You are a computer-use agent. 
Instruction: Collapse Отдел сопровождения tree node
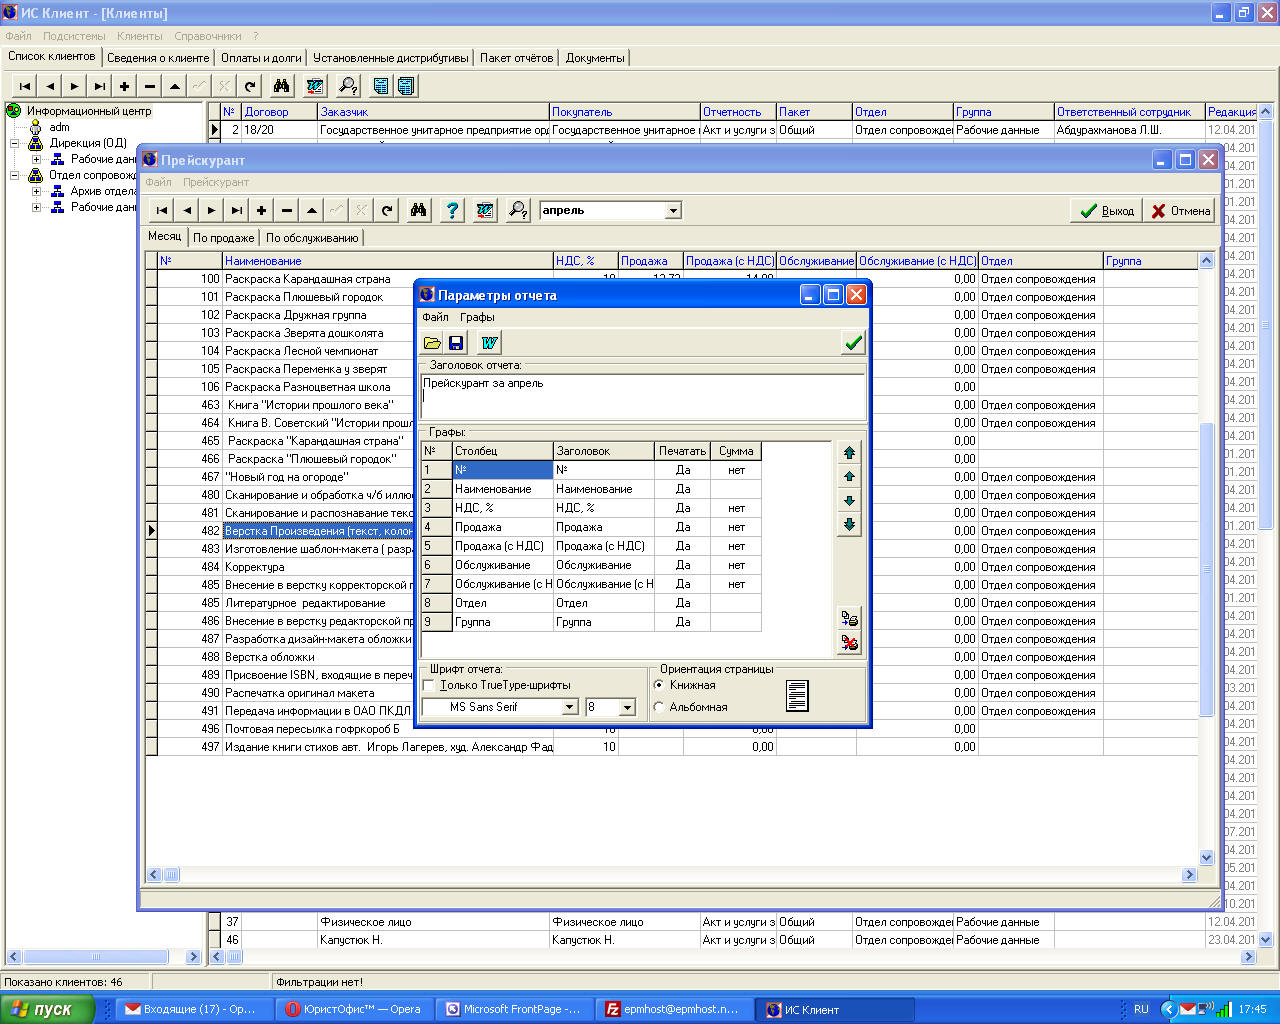15,175
